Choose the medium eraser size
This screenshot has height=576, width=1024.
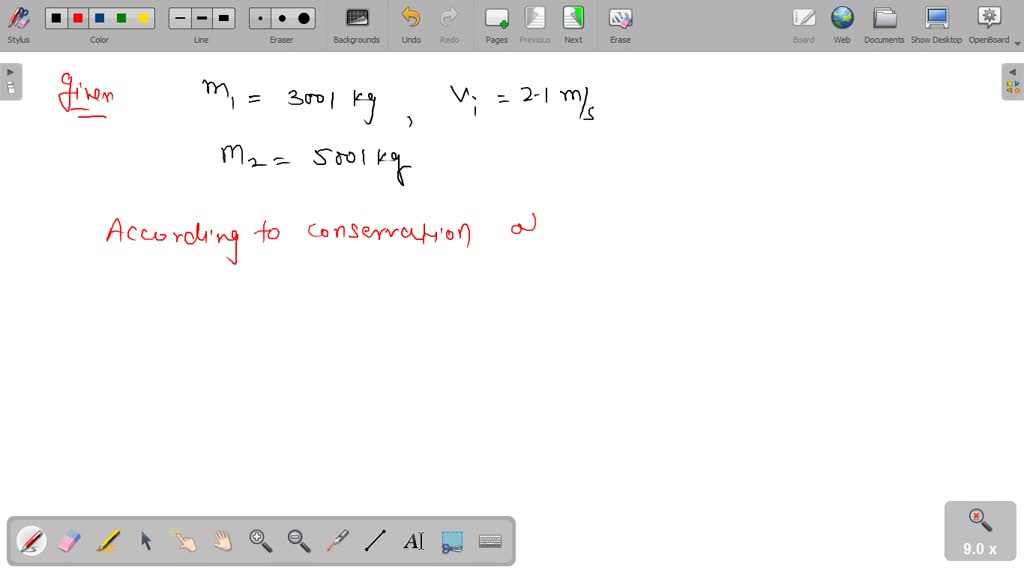tap(282, 18)
